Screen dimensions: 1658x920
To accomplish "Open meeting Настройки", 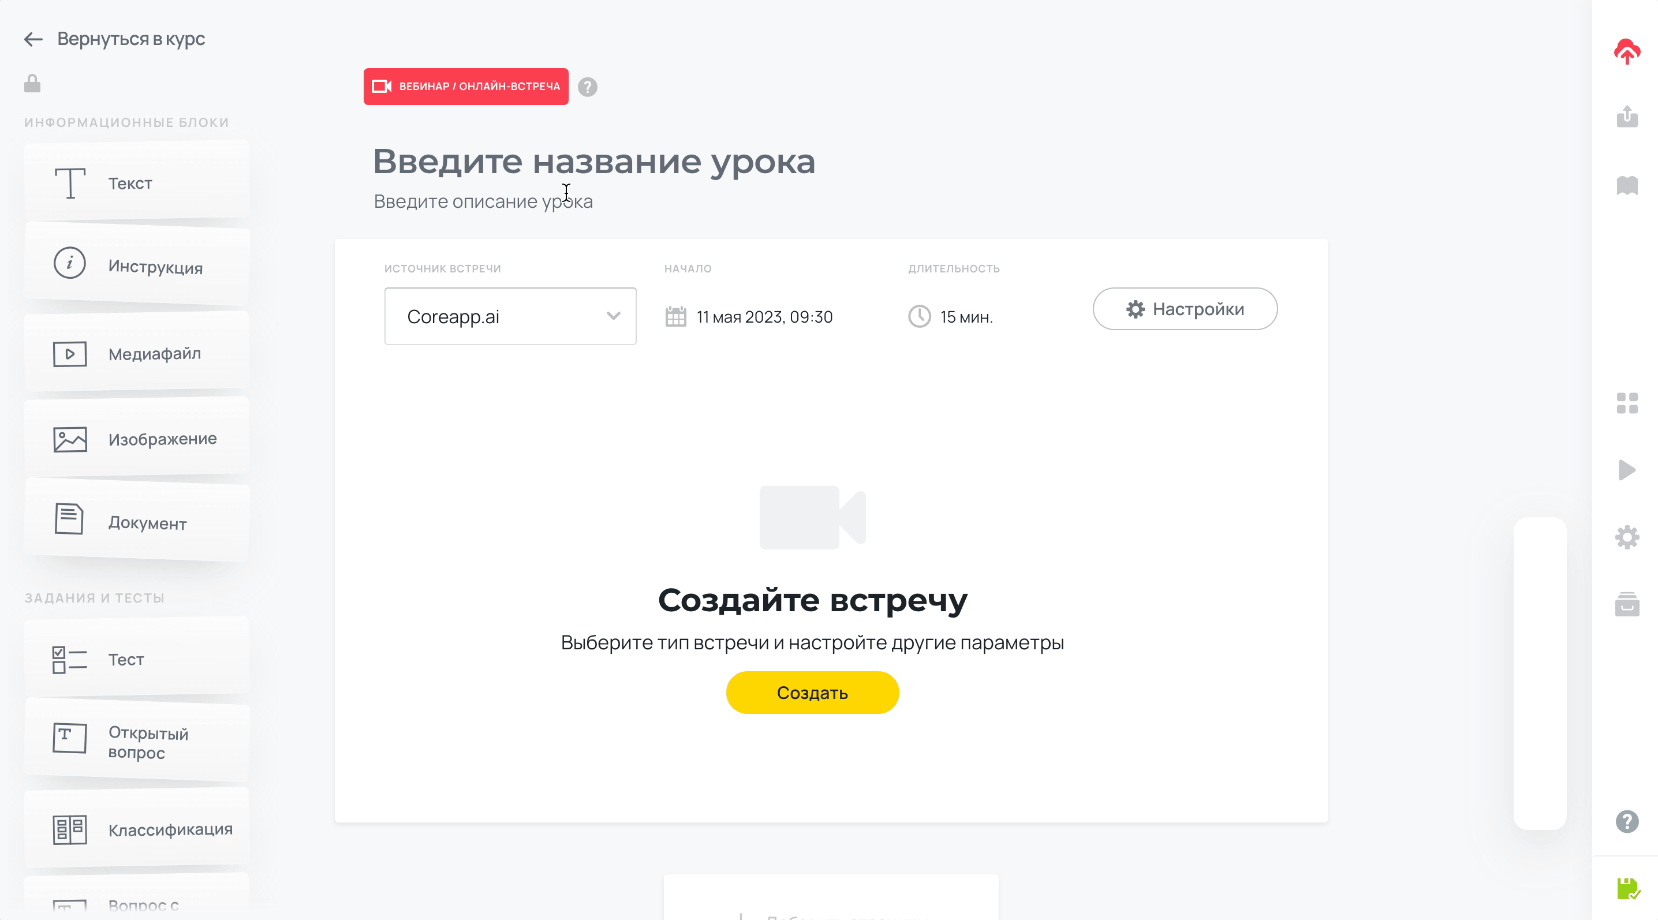I will coord(1184,309).
